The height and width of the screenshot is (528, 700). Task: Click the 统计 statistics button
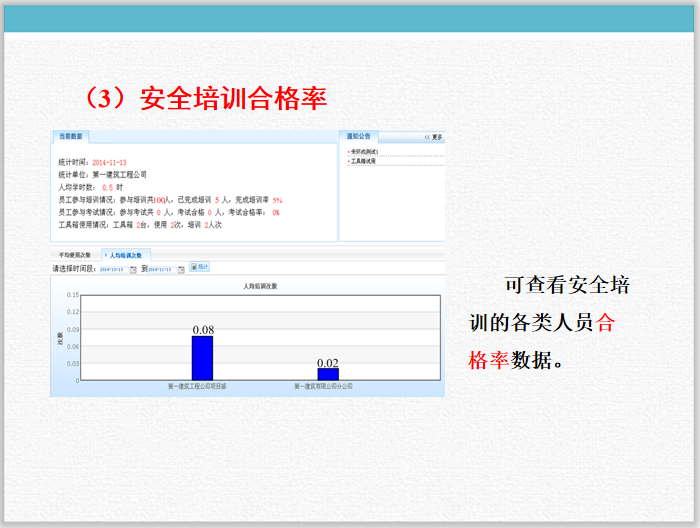click(x=199, y=267)
